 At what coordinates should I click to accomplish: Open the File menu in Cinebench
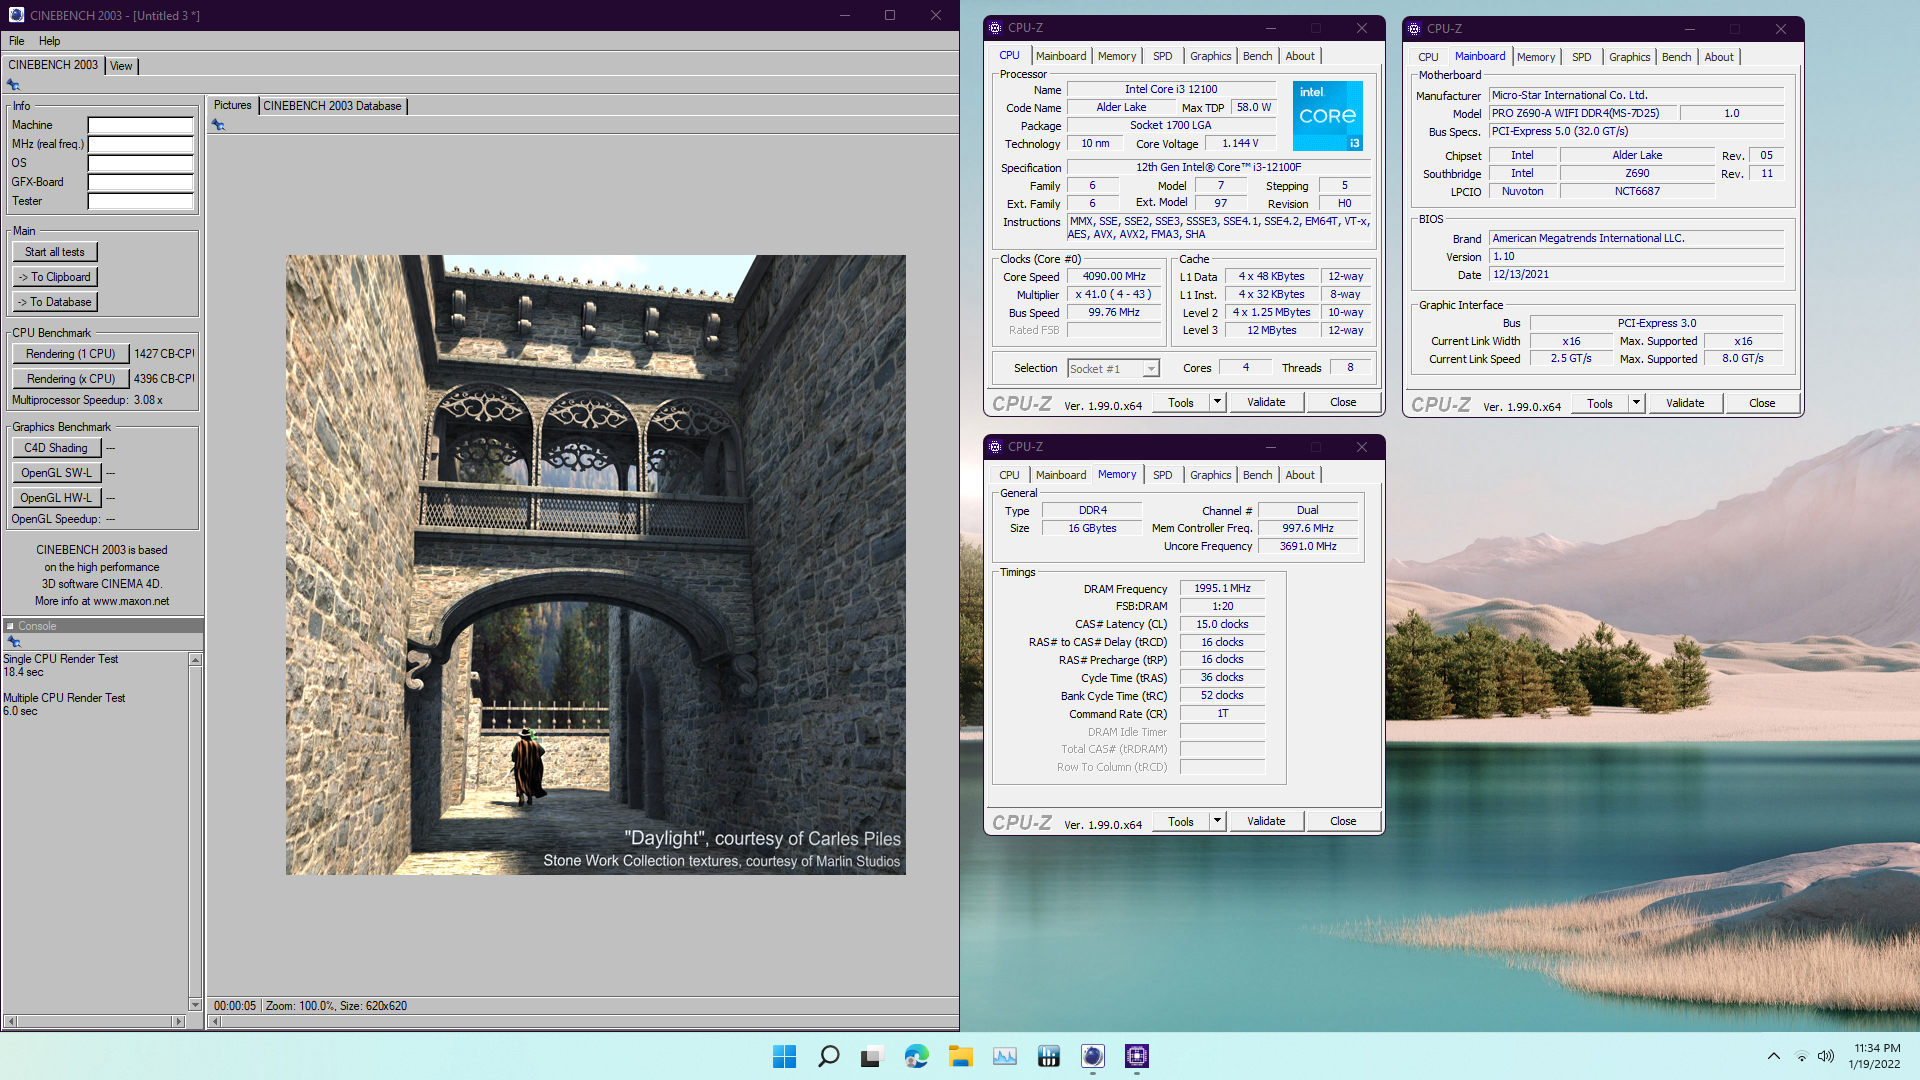tap(17, 41)
